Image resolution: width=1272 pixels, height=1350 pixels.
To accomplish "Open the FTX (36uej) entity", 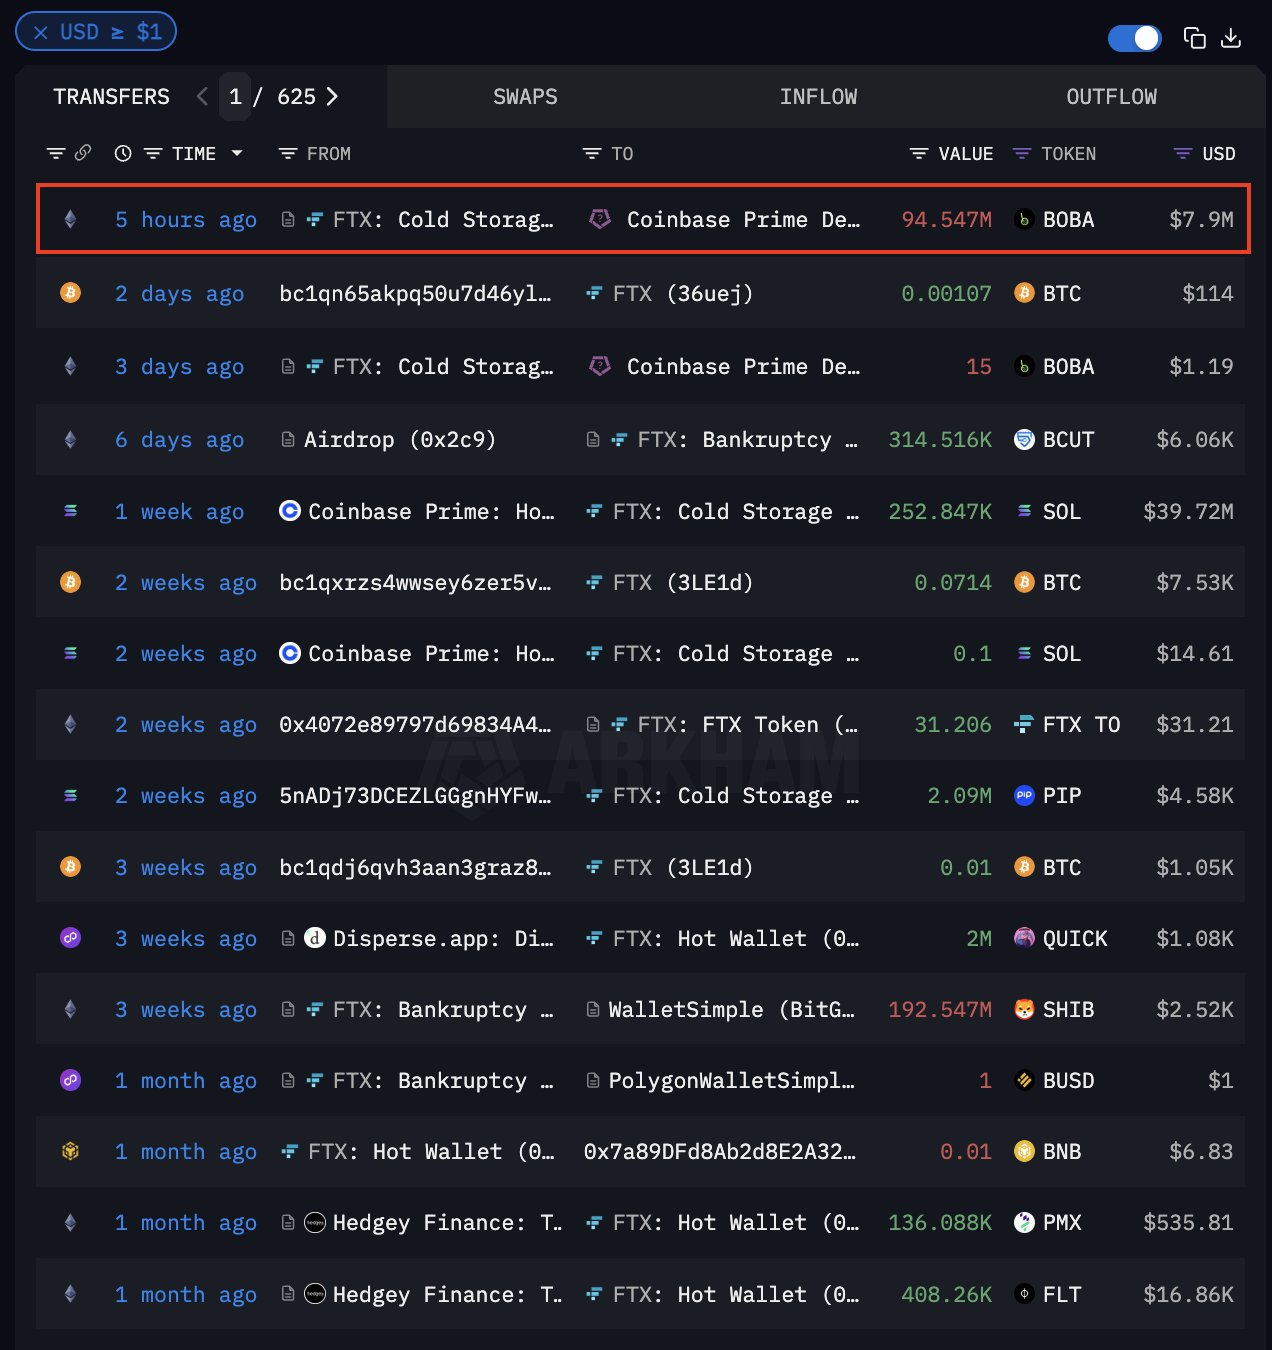I will point(683,293).
